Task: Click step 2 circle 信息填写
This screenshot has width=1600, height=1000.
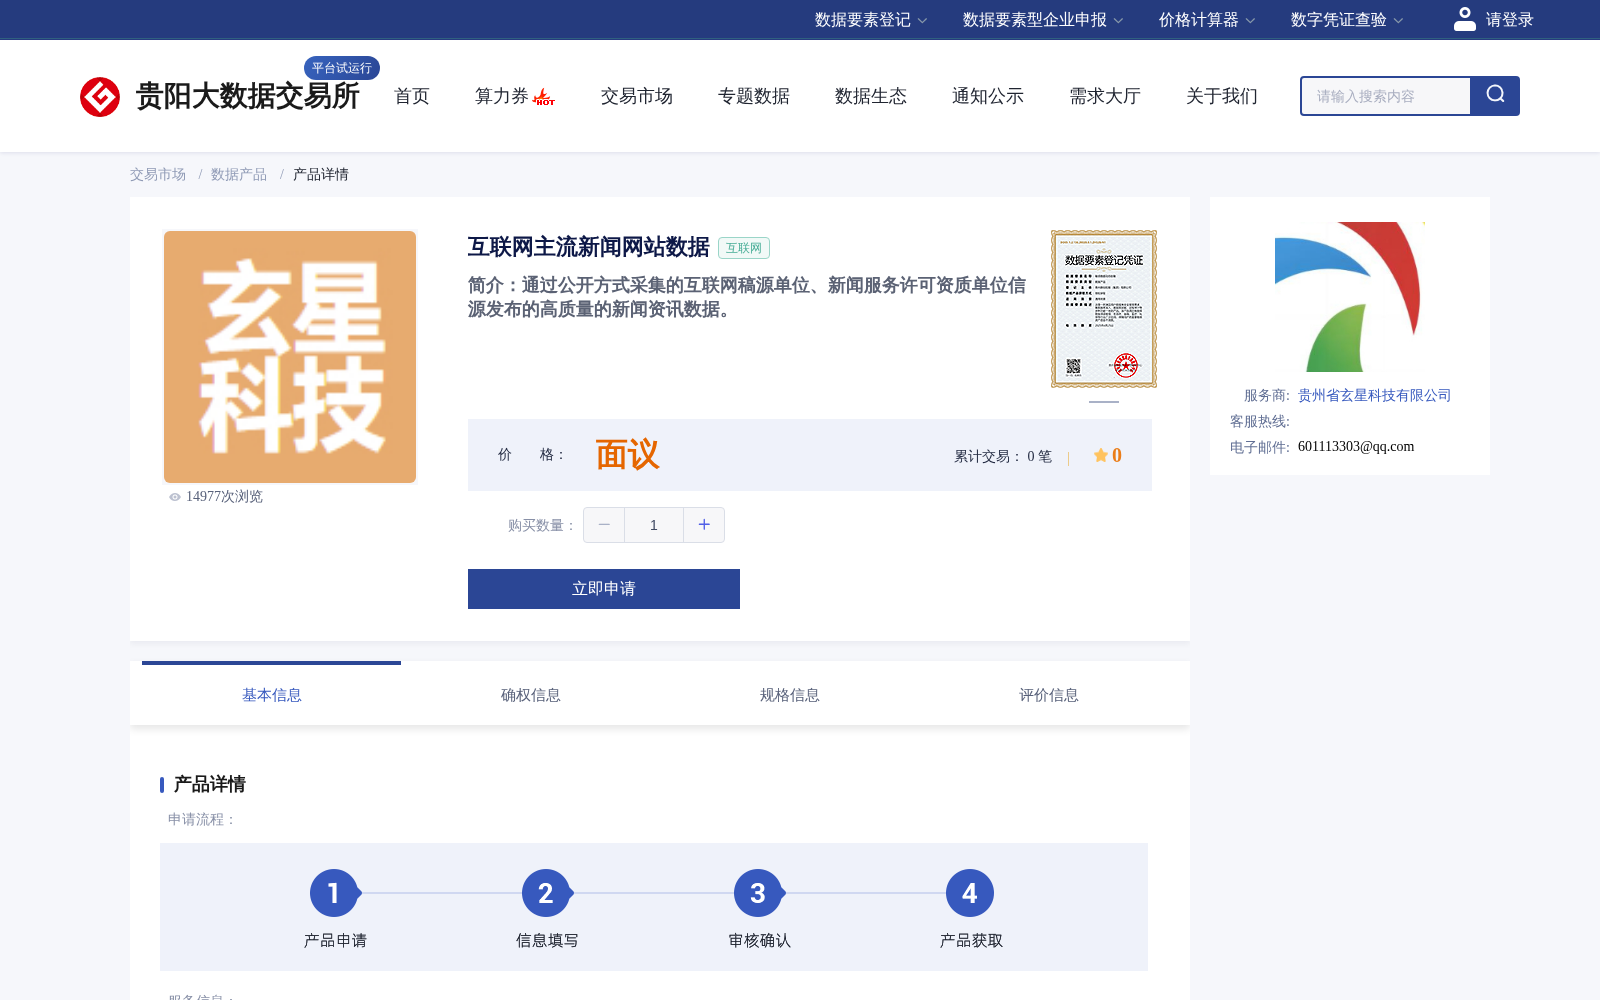Action: 546,893
